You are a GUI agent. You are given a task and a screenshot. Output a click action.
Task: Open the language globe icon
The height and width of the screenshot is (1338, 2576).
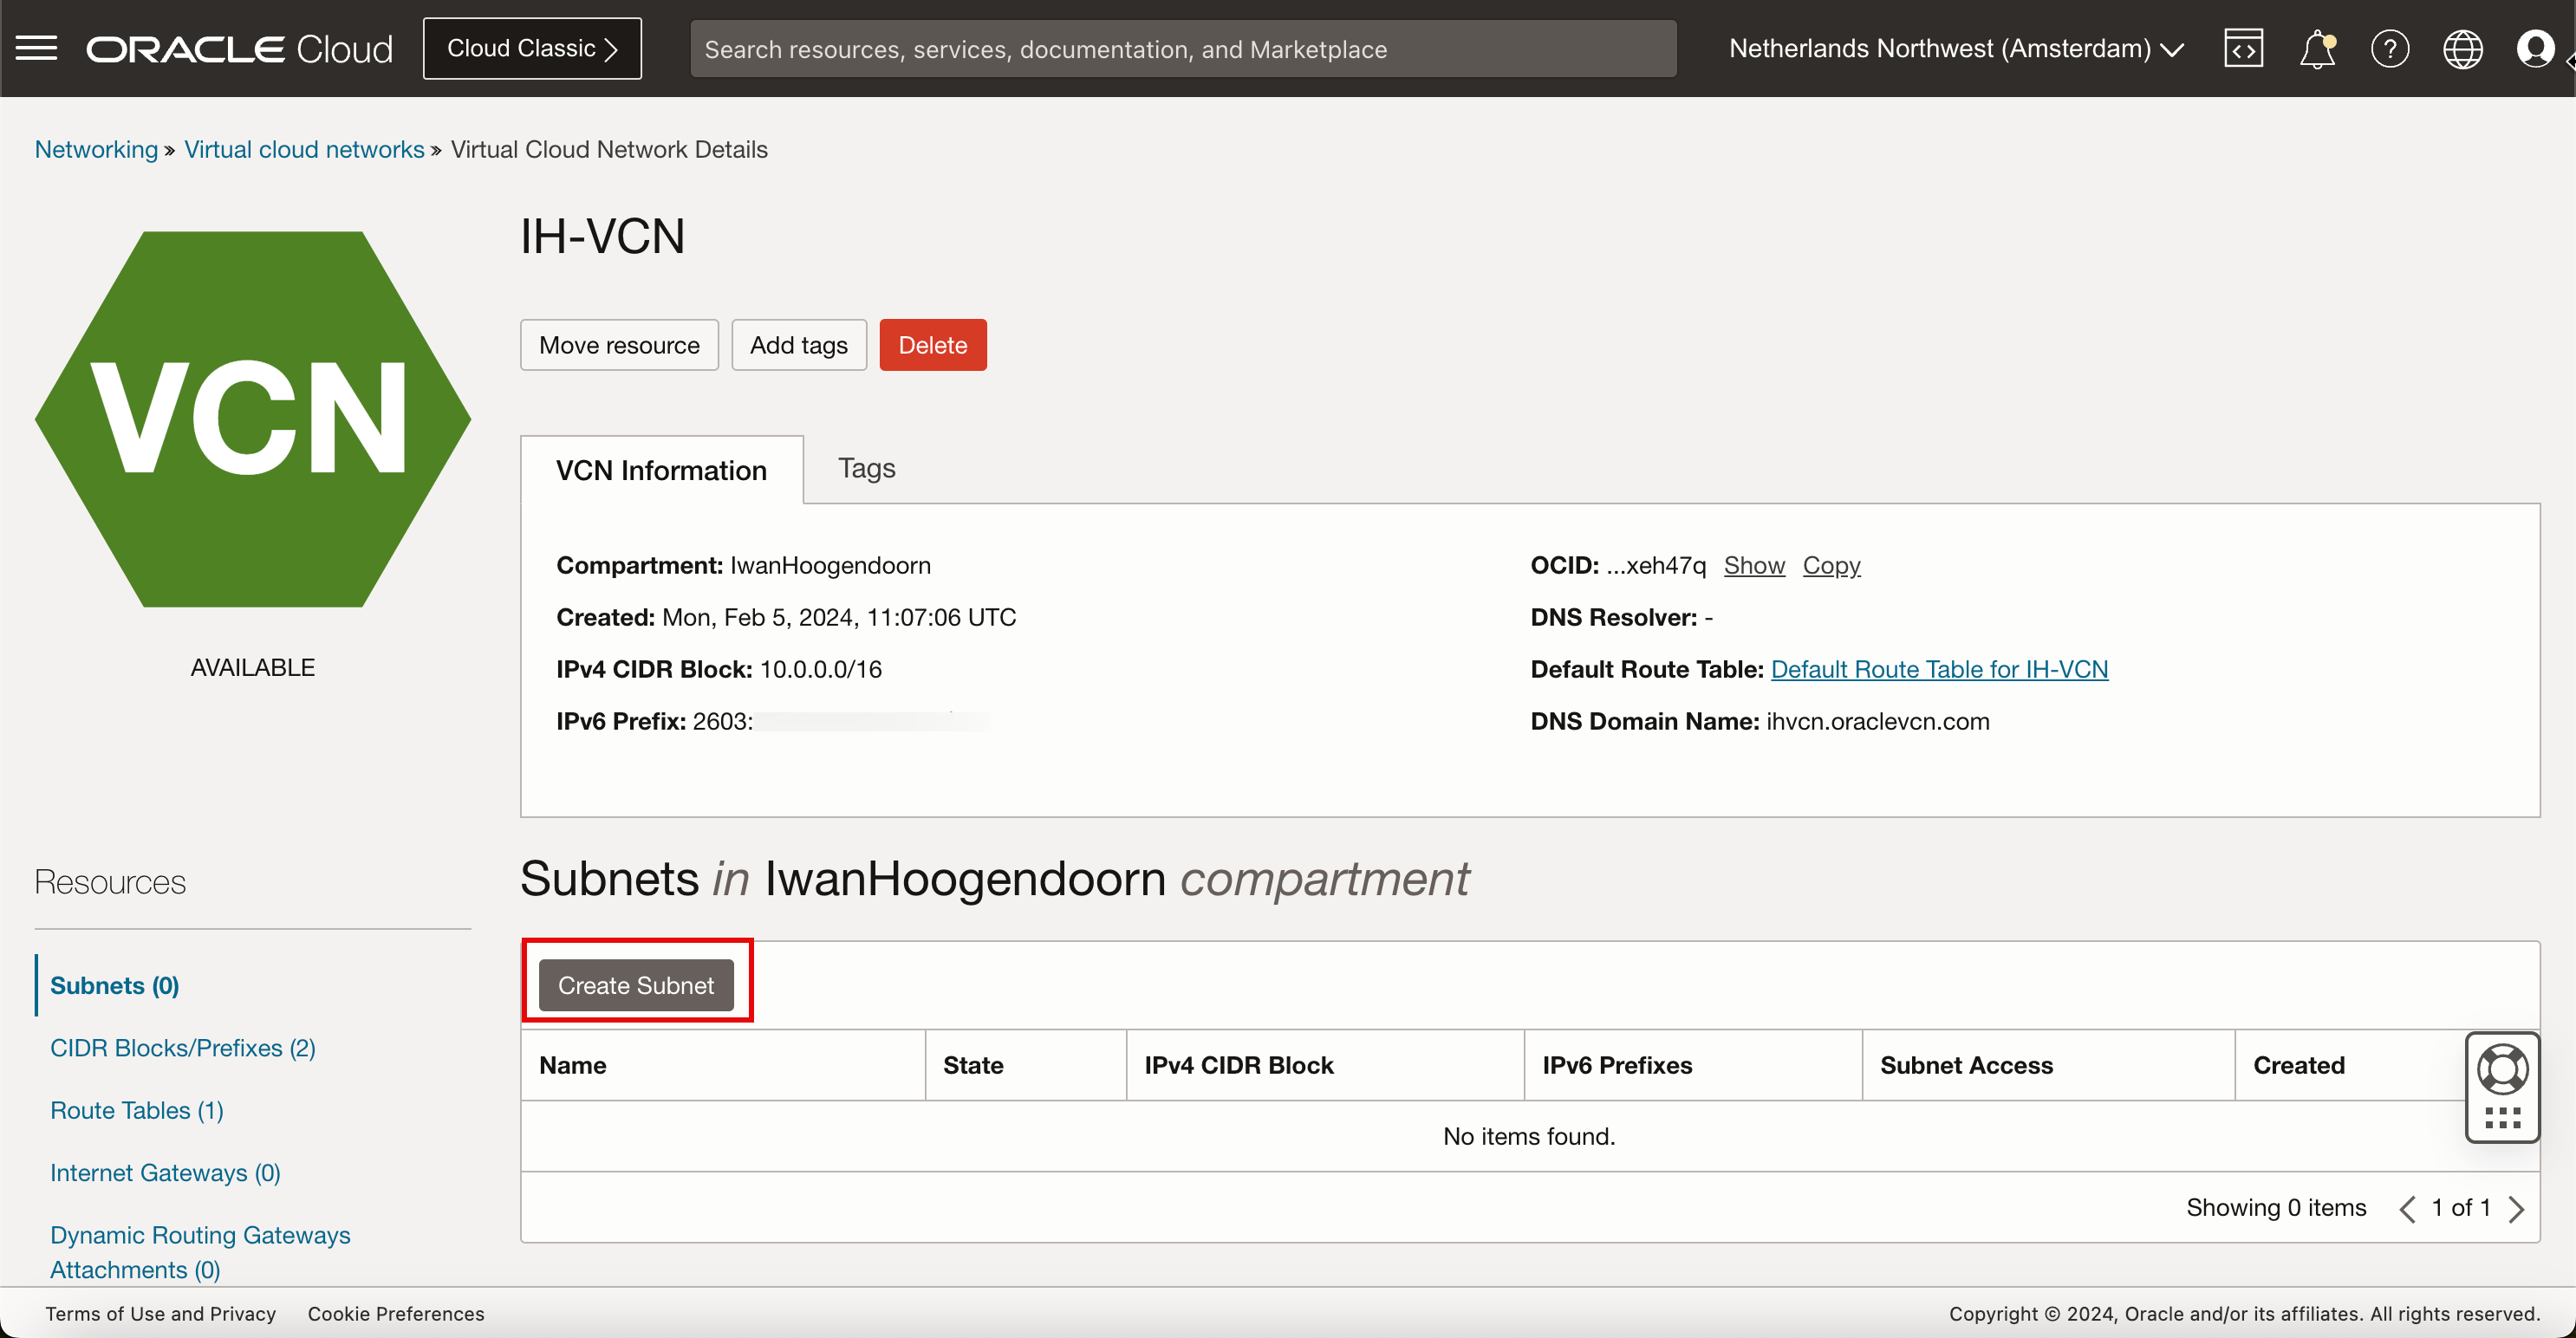click(x=2462, y=48)
